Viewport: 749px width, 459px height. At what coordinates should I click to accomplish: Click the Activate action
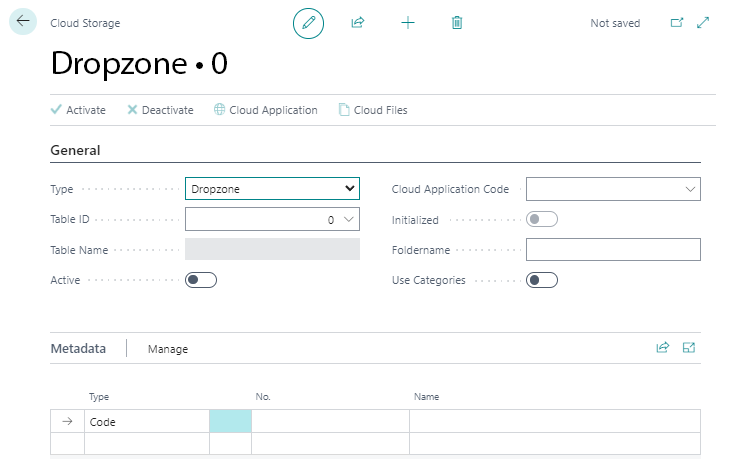78,110
